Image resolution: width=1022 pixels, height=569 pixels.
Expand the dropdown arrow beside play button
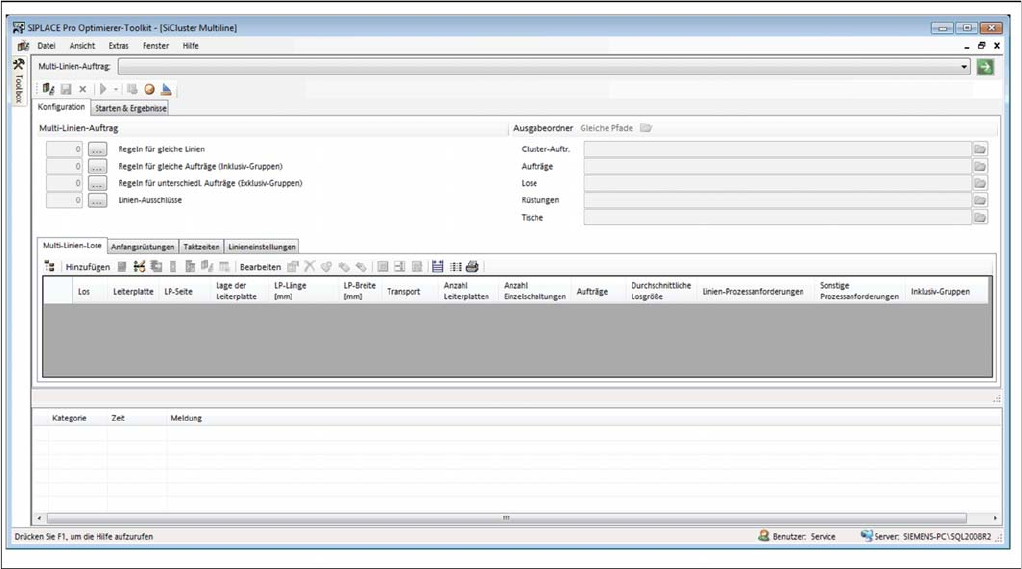click(x=116, y=89)
